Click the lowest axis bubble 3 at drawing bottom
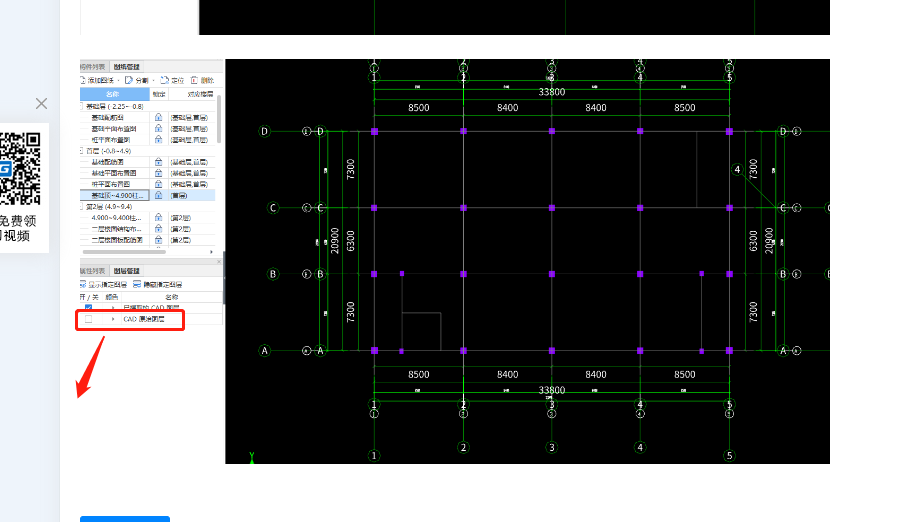This screenshot has width=911, height=522. tap(552, 448)
